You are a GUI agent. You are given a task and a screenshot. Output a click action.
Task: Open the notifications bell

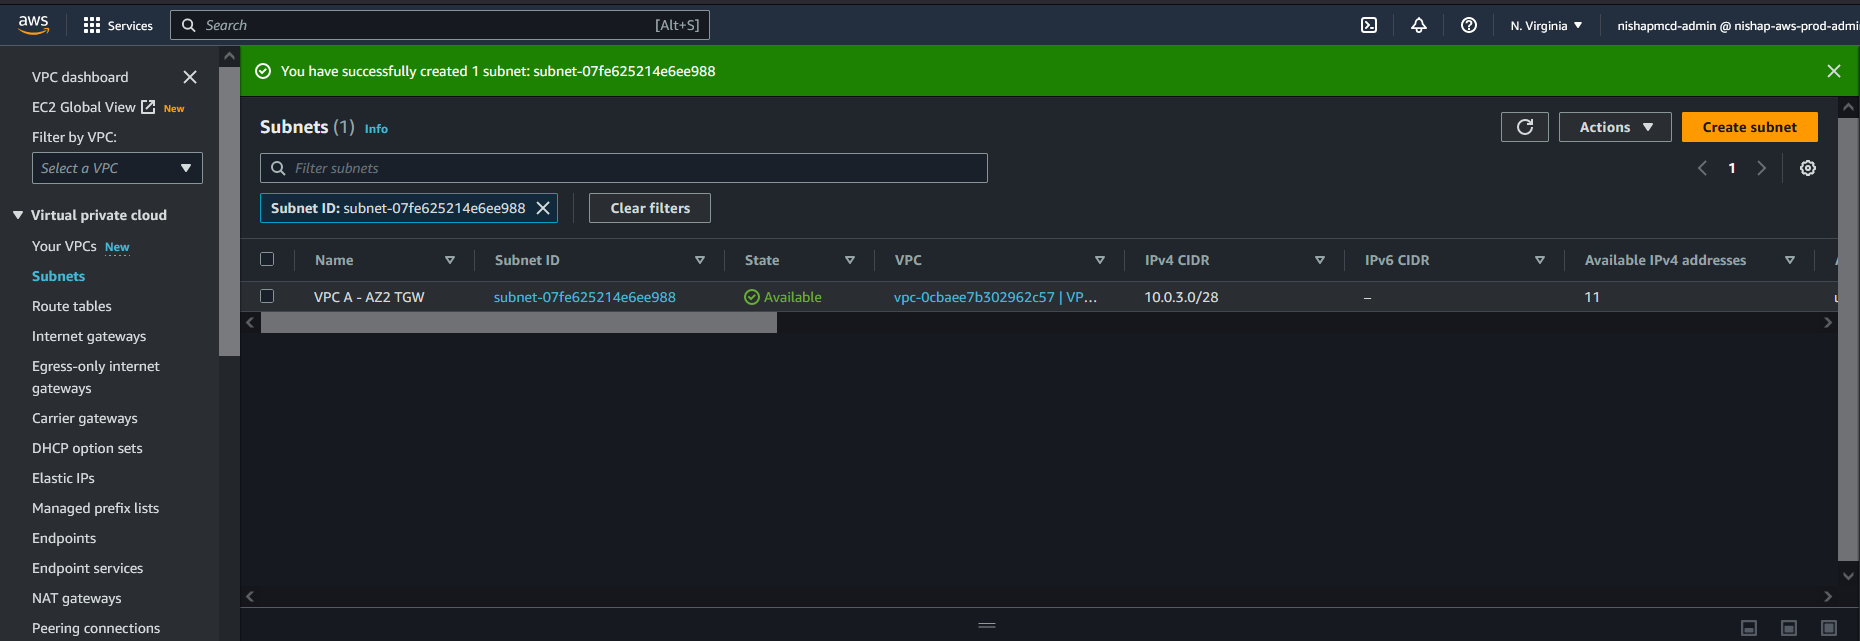click(1418, 25)
